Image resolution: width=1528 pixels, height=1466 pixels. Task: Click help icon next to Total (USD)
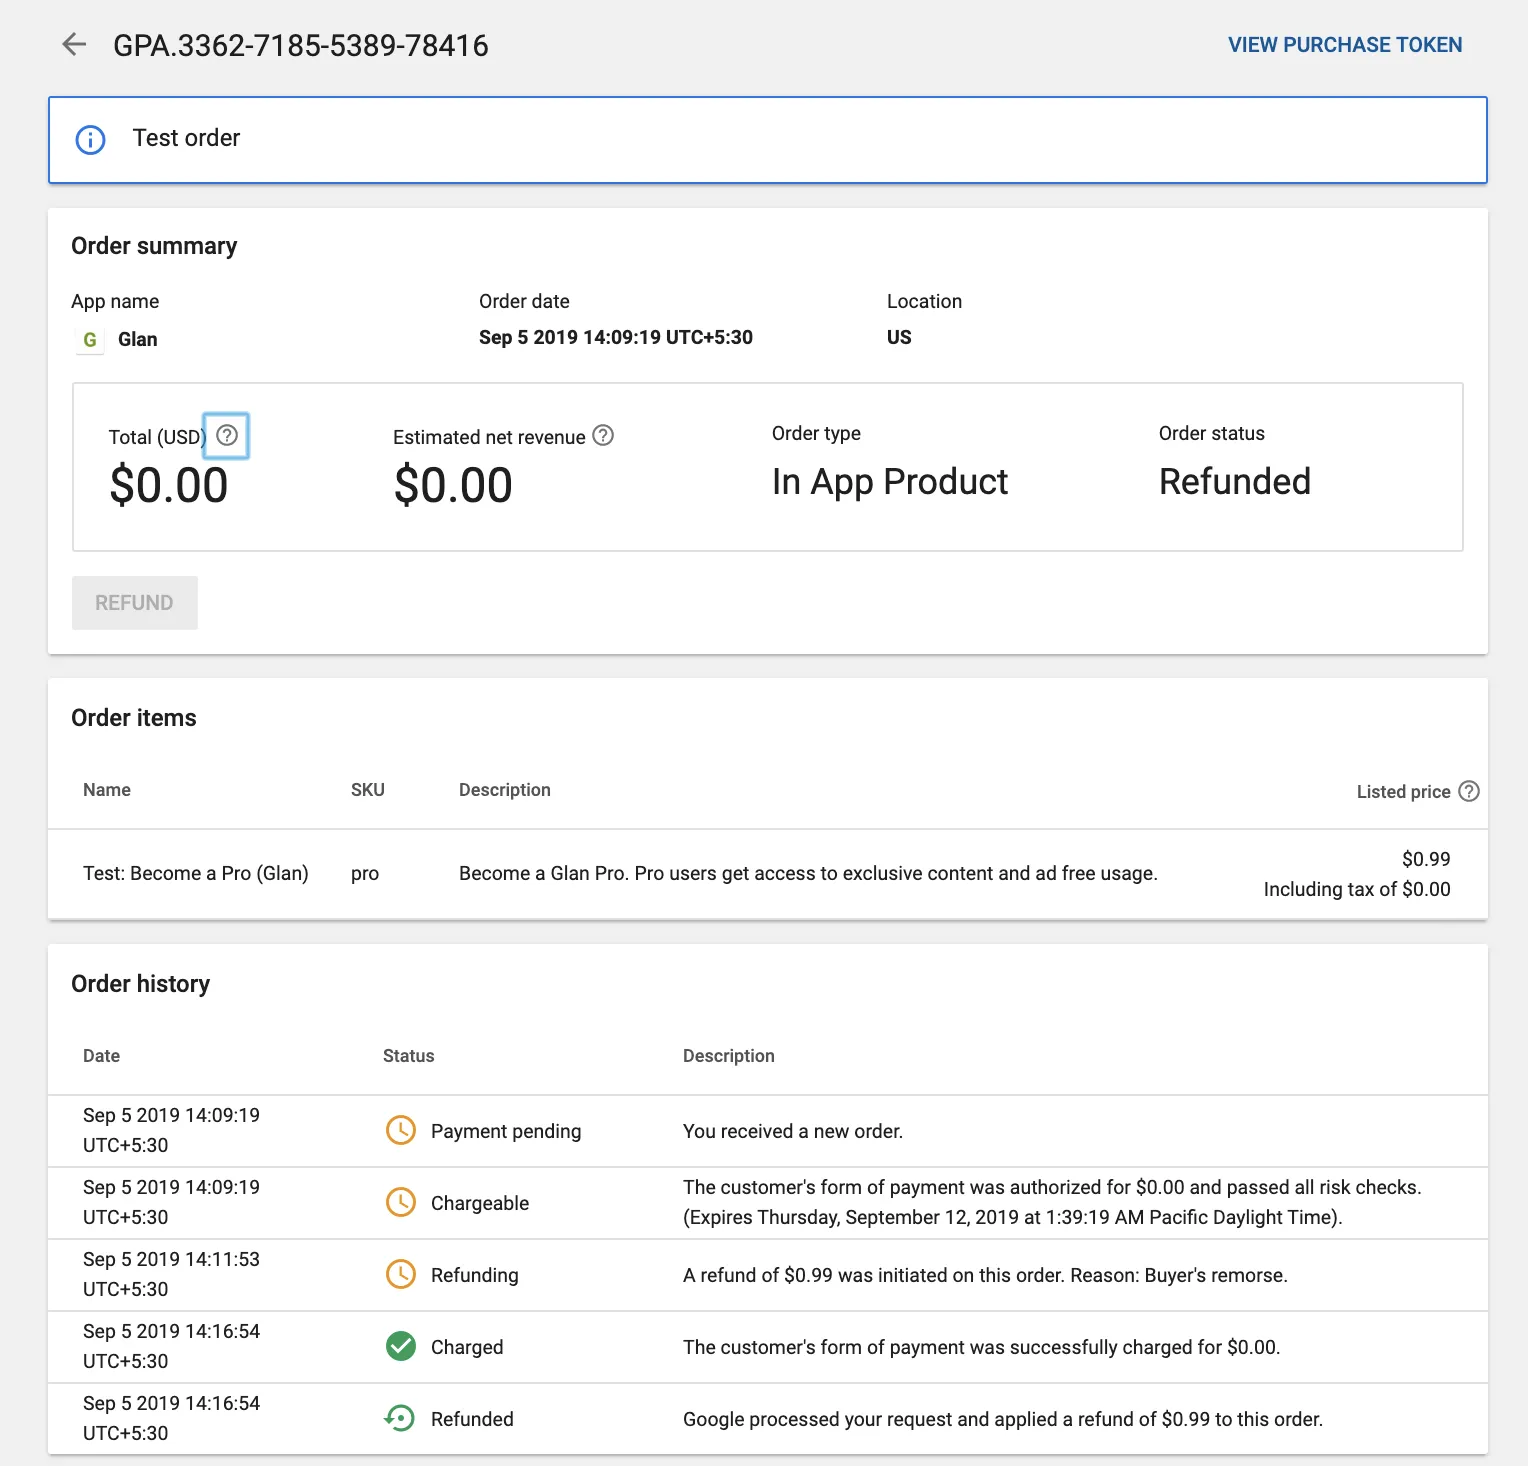(x=227, y=435)
